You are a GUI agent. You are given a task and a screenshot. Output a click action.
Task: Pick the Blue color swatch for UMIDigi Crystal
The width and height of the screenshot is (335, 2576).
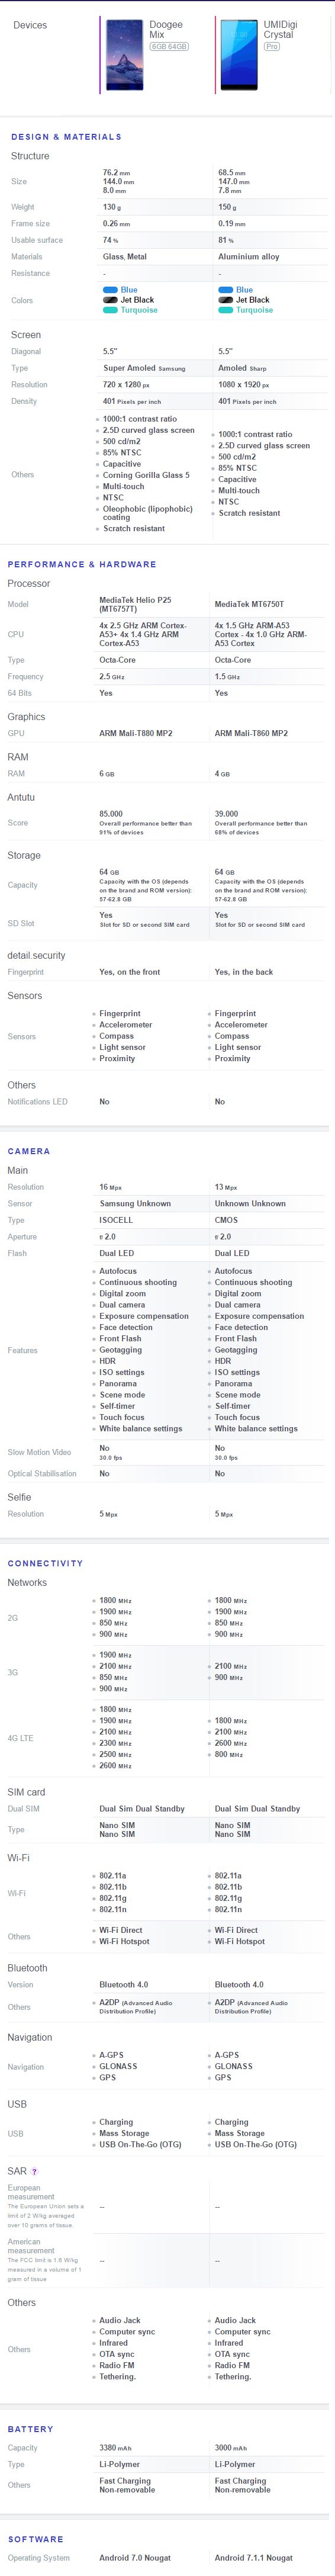tap(226, 290)
